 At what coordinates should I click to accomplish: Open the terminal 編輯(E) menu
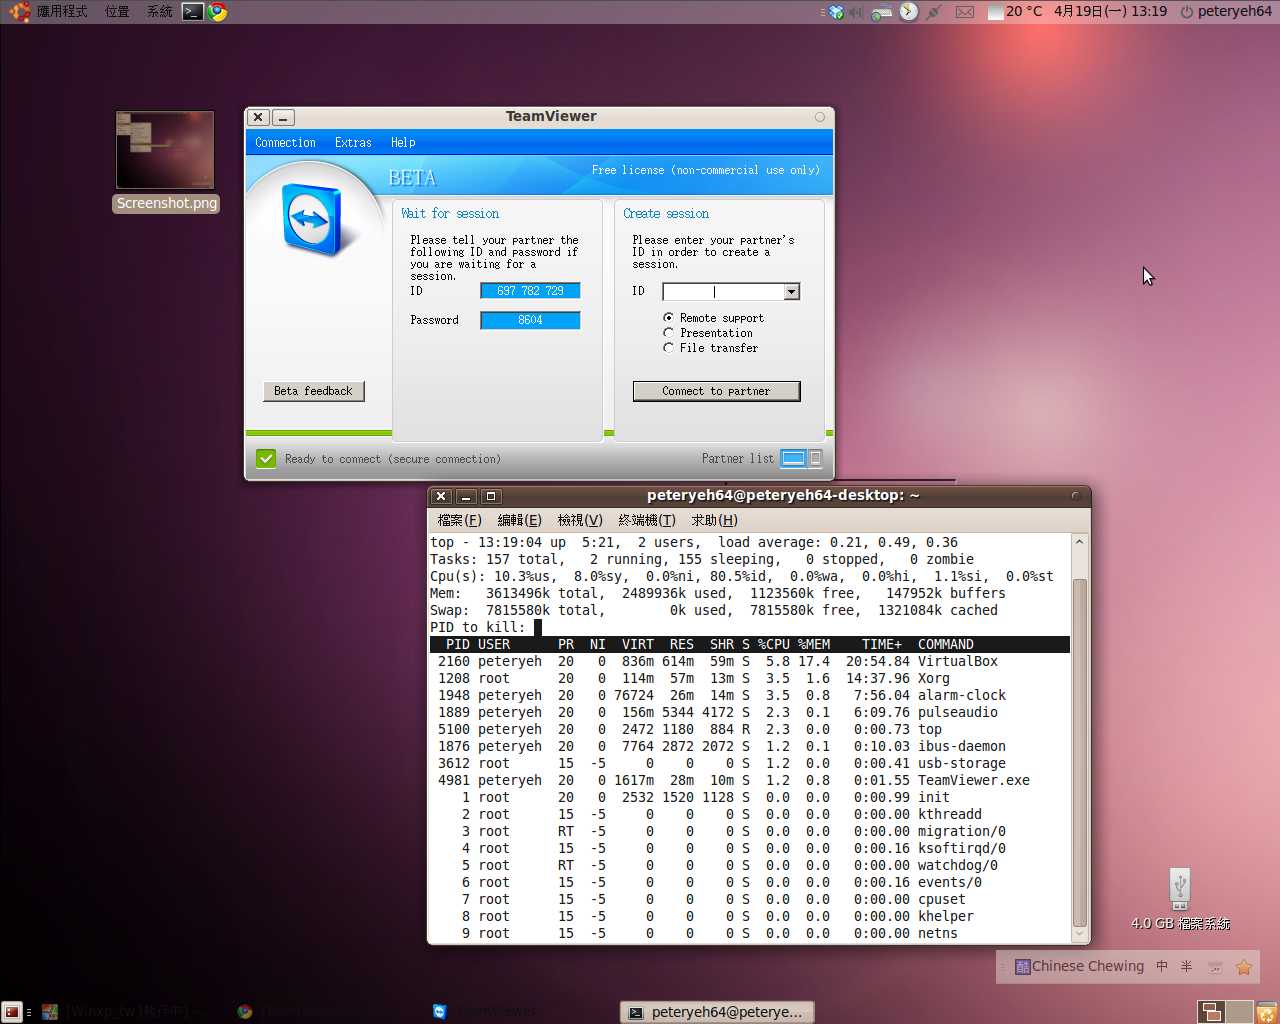pos(519,520)
